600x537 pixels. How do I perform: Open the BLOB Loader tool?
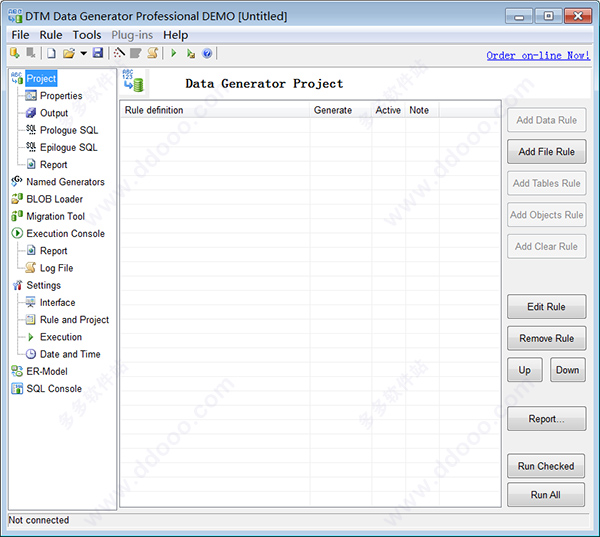[x=54, y=199]
